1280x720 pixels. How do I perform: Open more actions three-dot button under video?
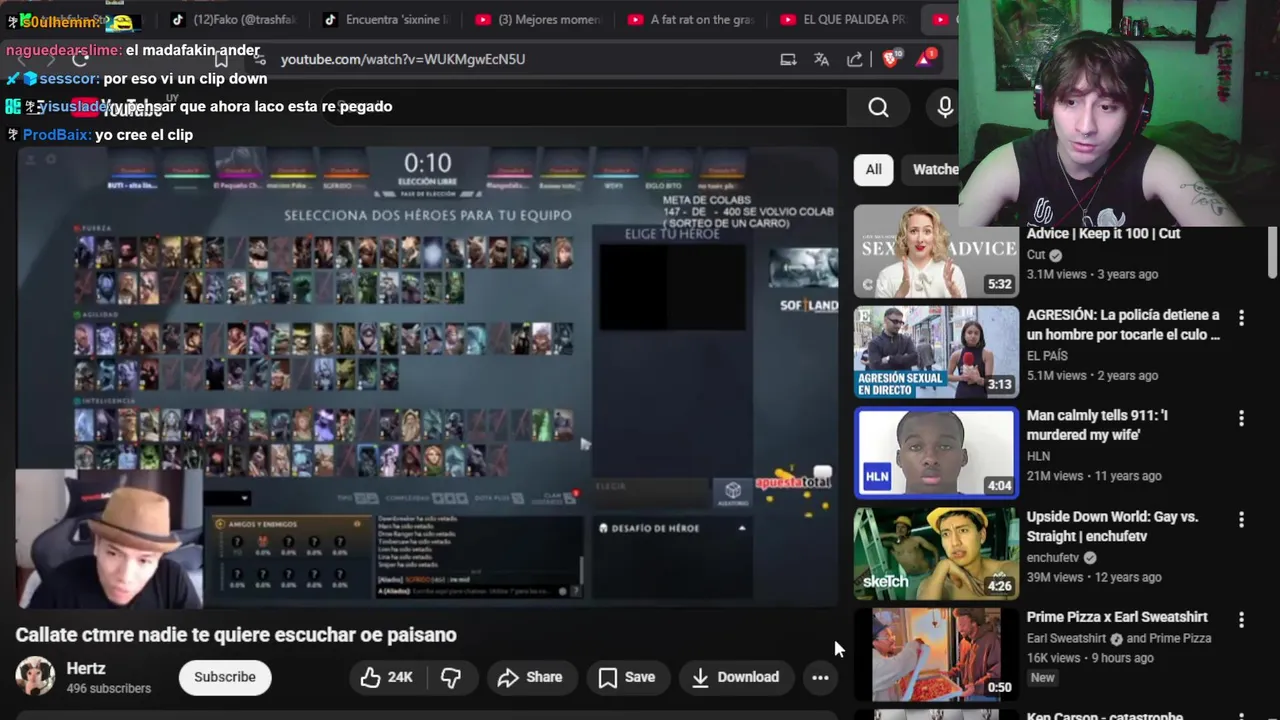coord(820,677)
